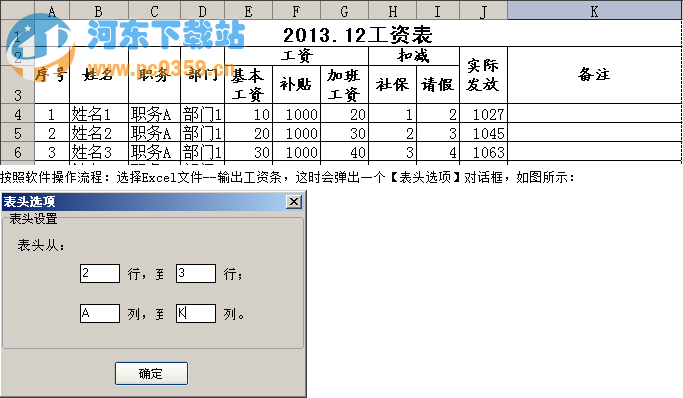683x398 pixels.
Task: Click the 请假 value 4 in row 6
Action: (438, 152)
